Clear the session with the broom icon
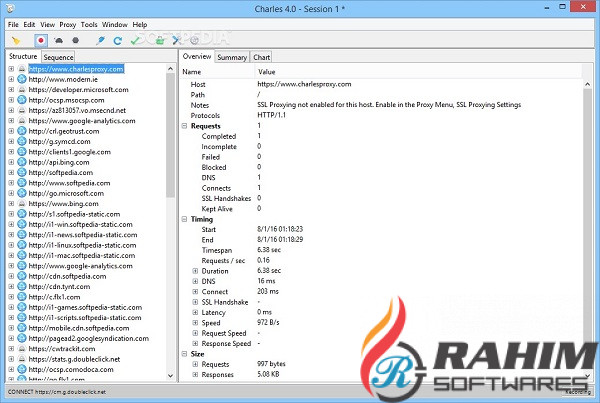The width and height of the screenshot is (600, 403). coord(16,40)
